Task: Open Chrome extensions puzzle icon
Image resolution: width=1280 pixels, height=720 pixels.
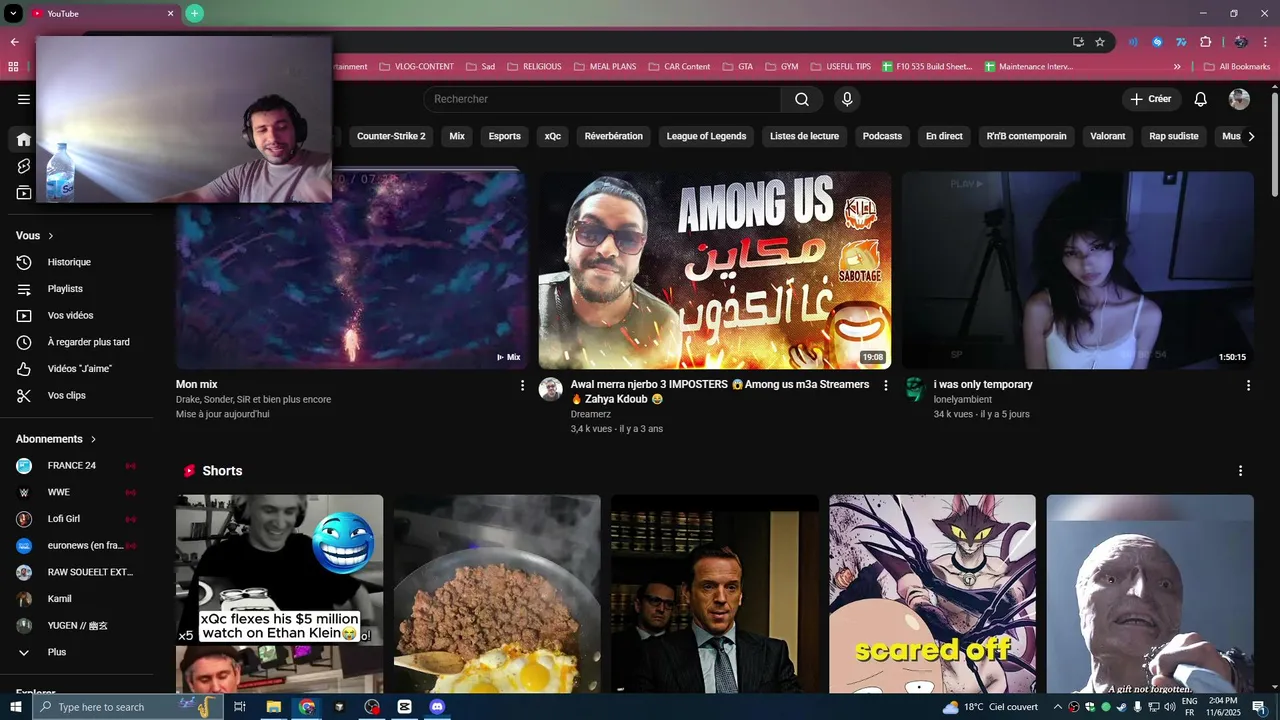Action: point(1206,42)
